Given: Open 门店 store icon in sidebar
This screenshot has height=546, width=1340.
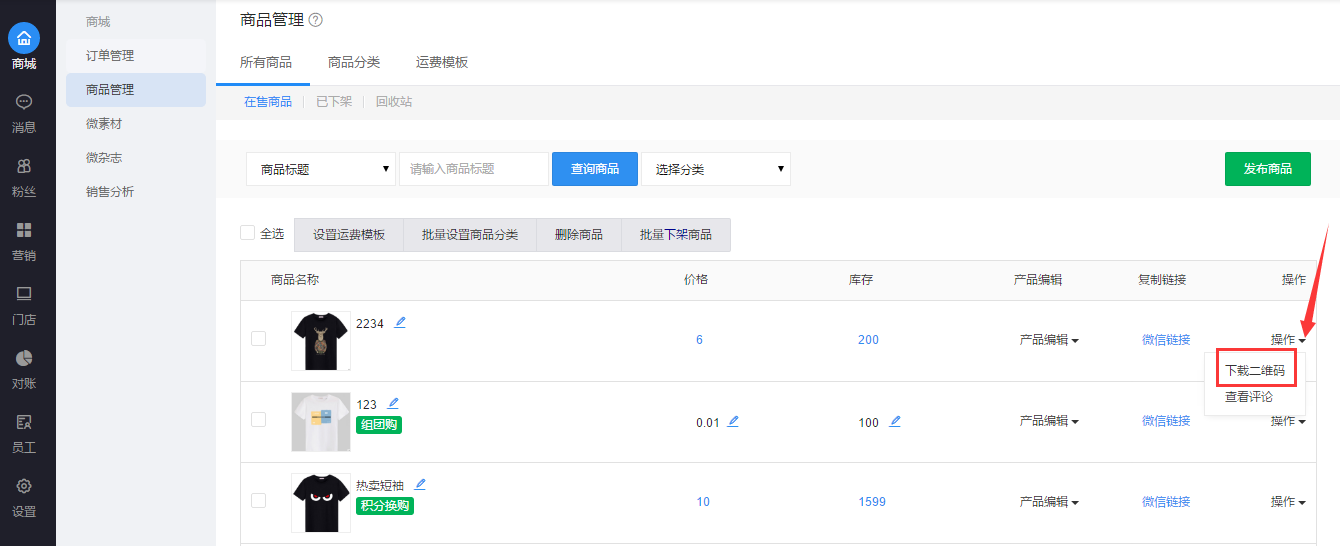Looking at the screenshot, I should click(24, 294).
